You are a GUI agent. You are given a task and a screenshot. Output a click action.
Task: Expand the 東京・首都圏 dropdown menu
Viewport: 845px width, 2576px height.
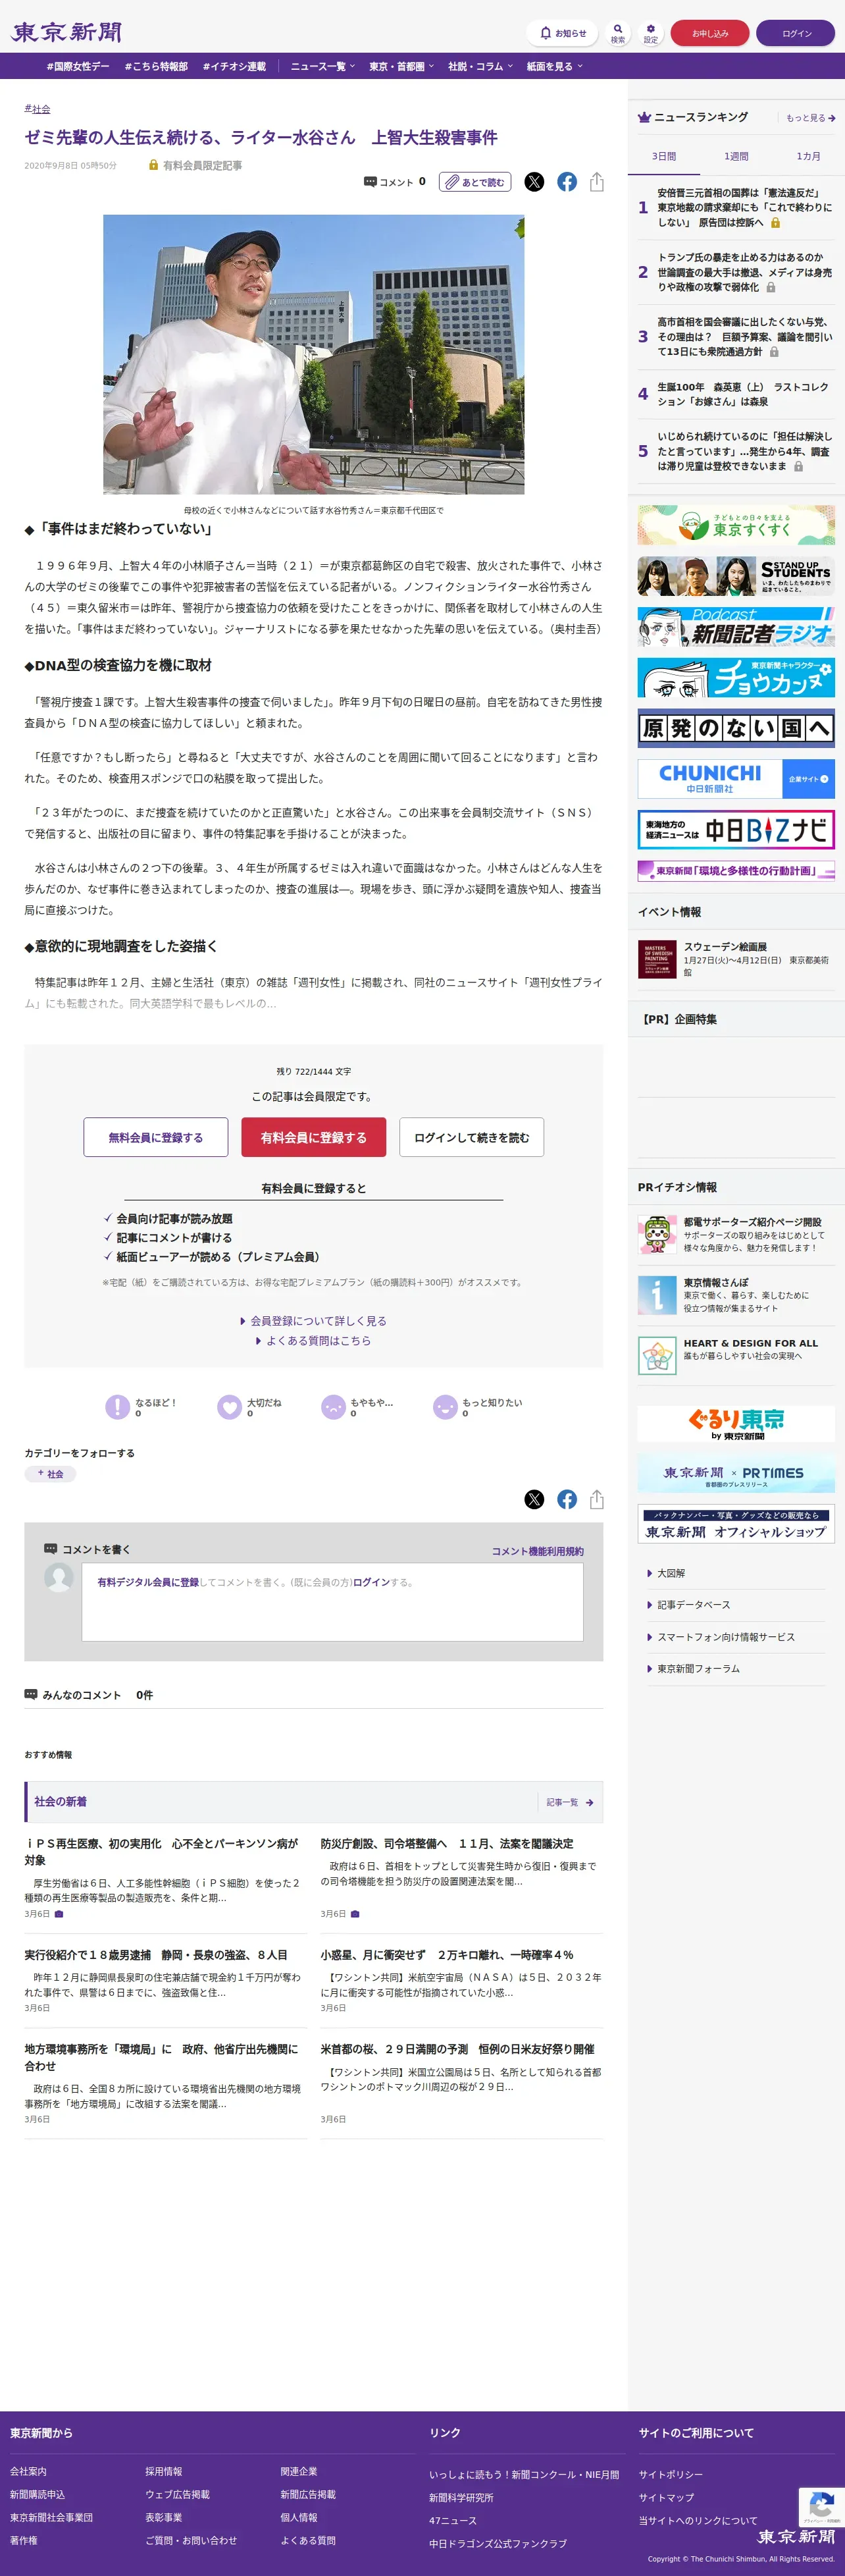(x=402, y=66)
